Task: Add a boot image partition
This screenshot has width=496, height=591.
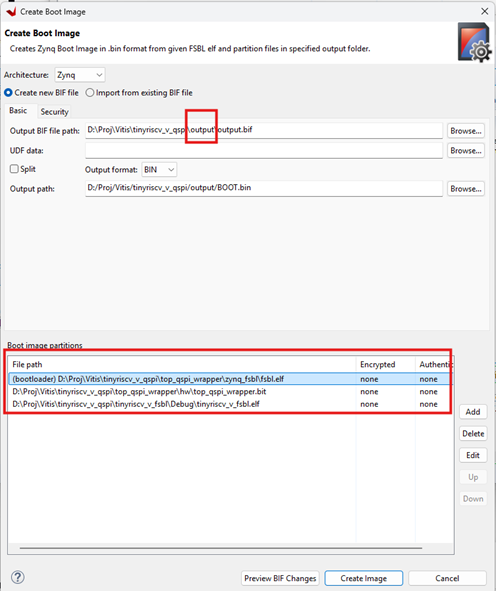Action: pos(473,412)
